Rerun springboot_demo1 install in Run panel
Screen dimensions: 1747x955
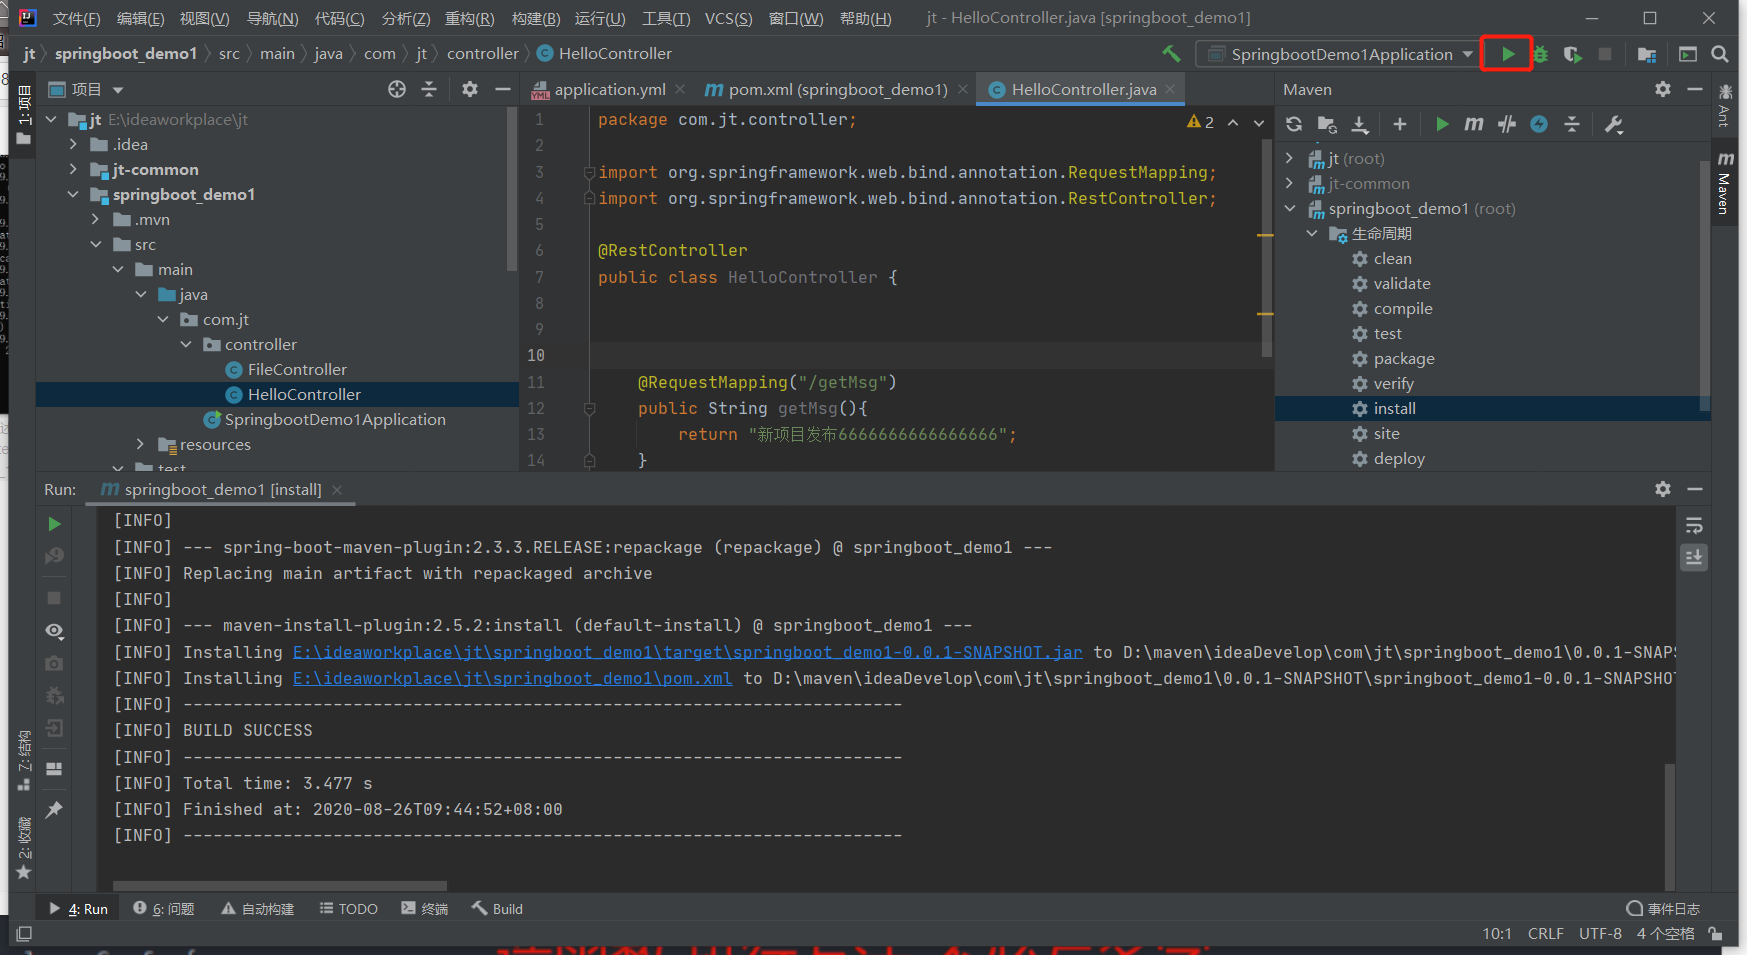point(55,524)
